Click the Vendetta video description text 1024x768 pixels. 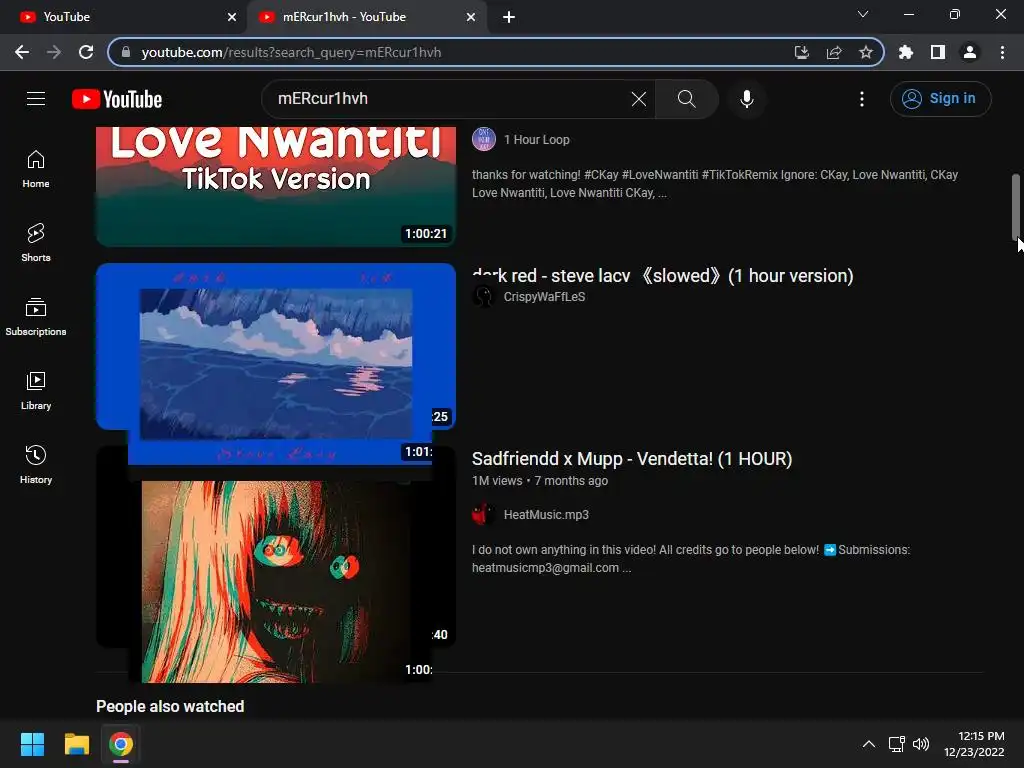pos(691,558)
